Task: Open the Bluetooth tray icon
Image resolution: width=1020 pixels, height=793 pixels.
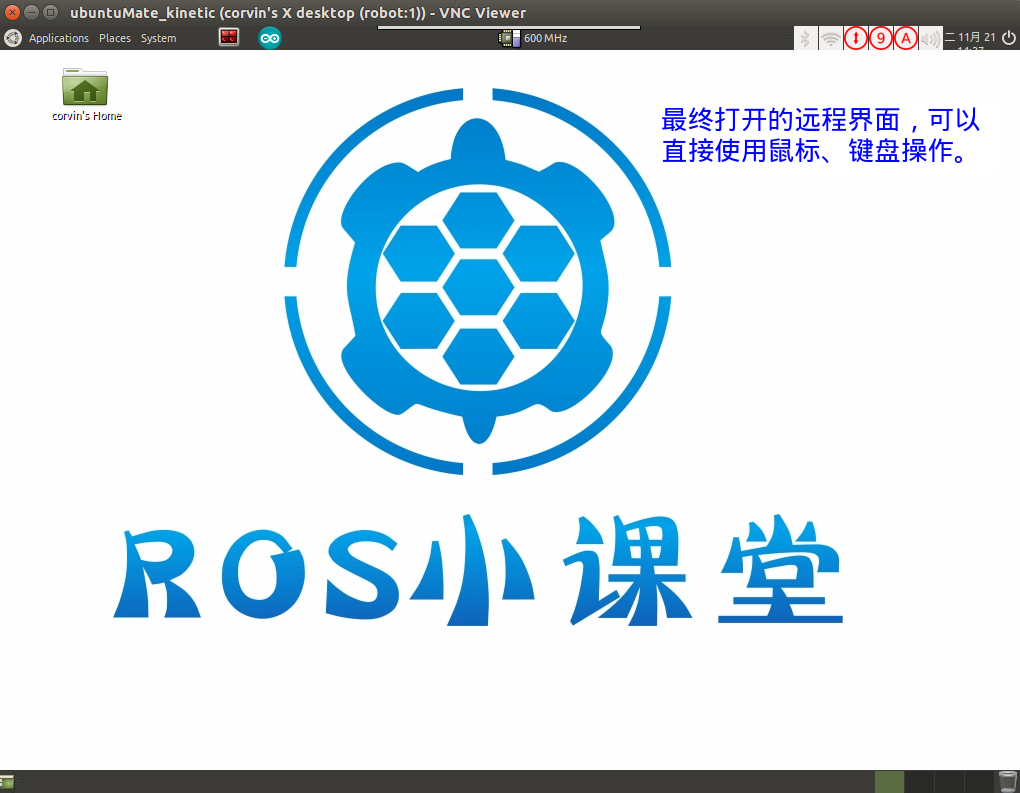Action: coord(805,38)
